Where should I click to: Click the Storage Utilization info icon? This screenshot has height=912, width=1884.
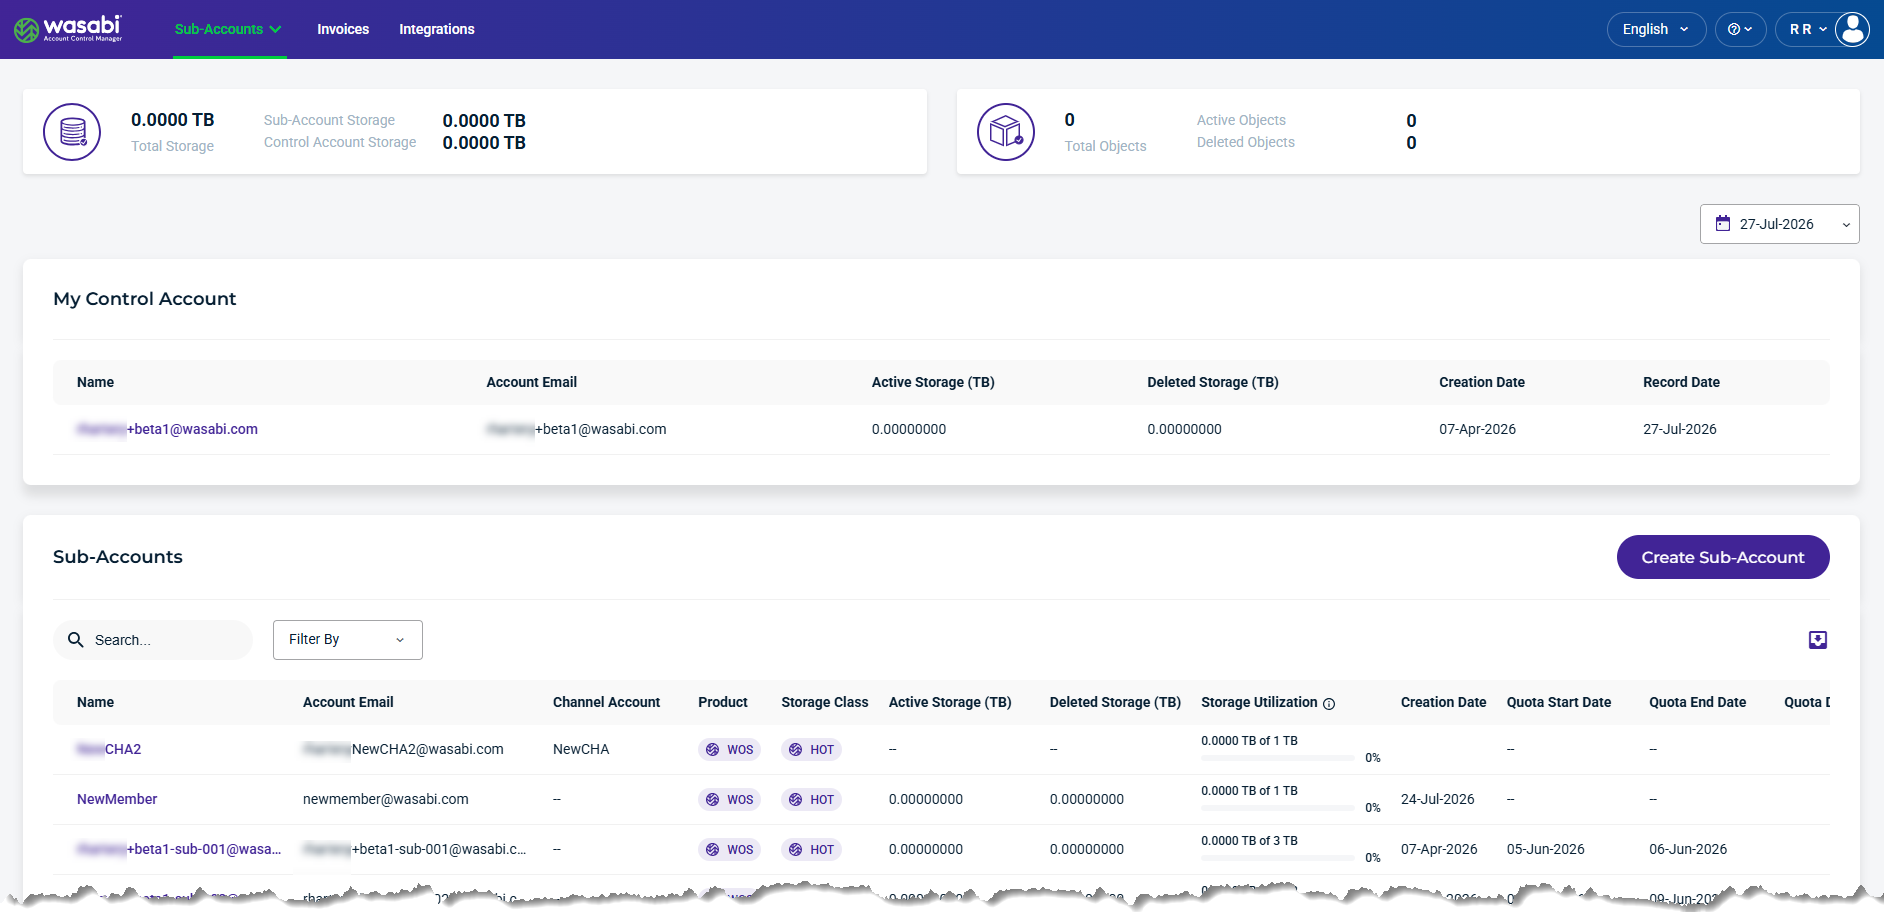click(1329, 704)
